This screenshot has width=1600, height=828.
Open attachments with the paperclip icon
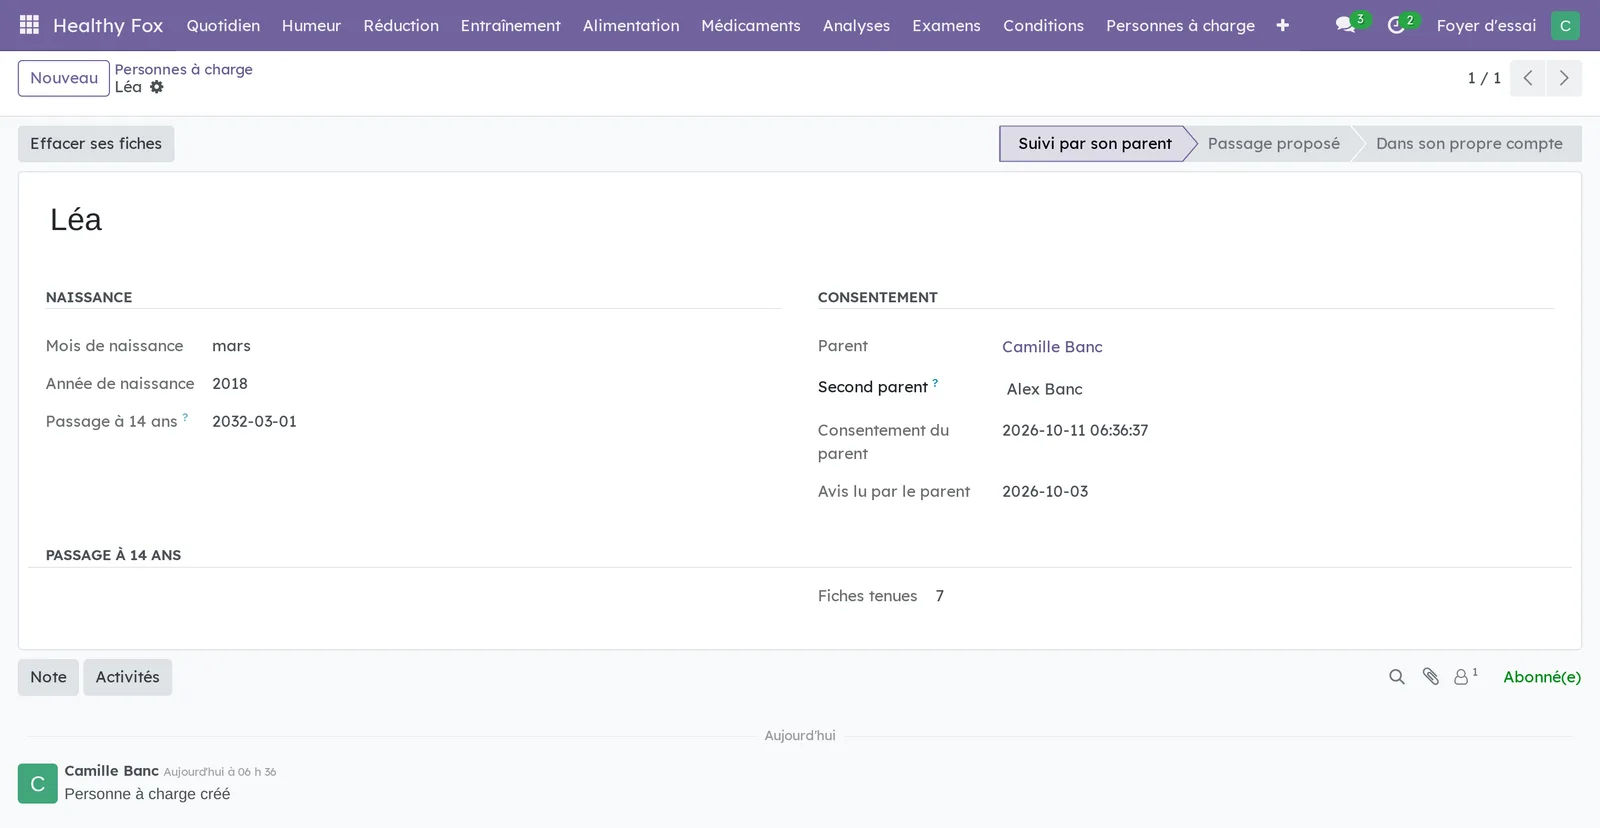pyautogui.click(x=1431, y=677)
